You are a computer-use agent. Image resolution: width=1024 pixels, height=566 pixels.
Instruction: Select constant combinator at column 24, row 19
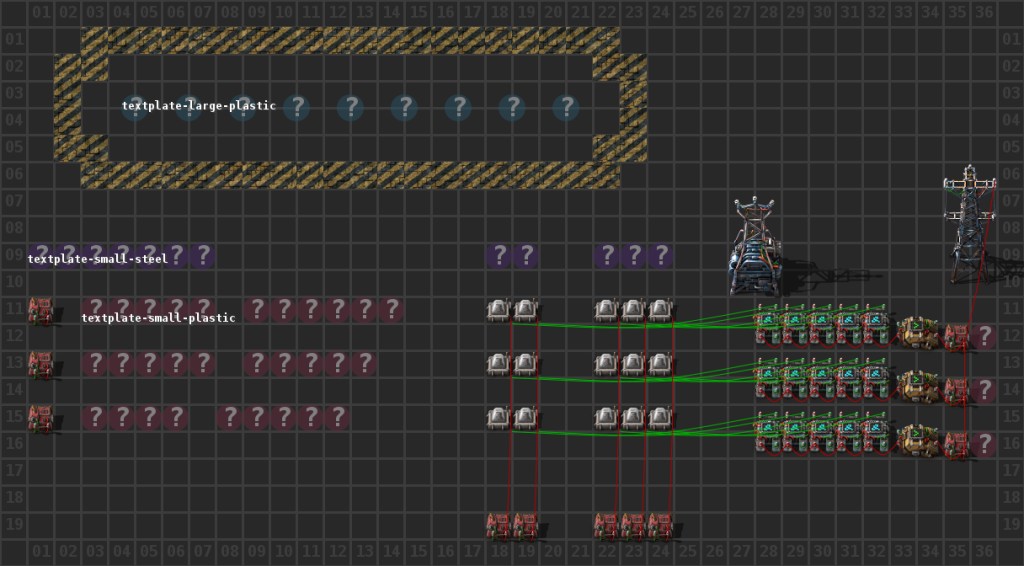660,526
